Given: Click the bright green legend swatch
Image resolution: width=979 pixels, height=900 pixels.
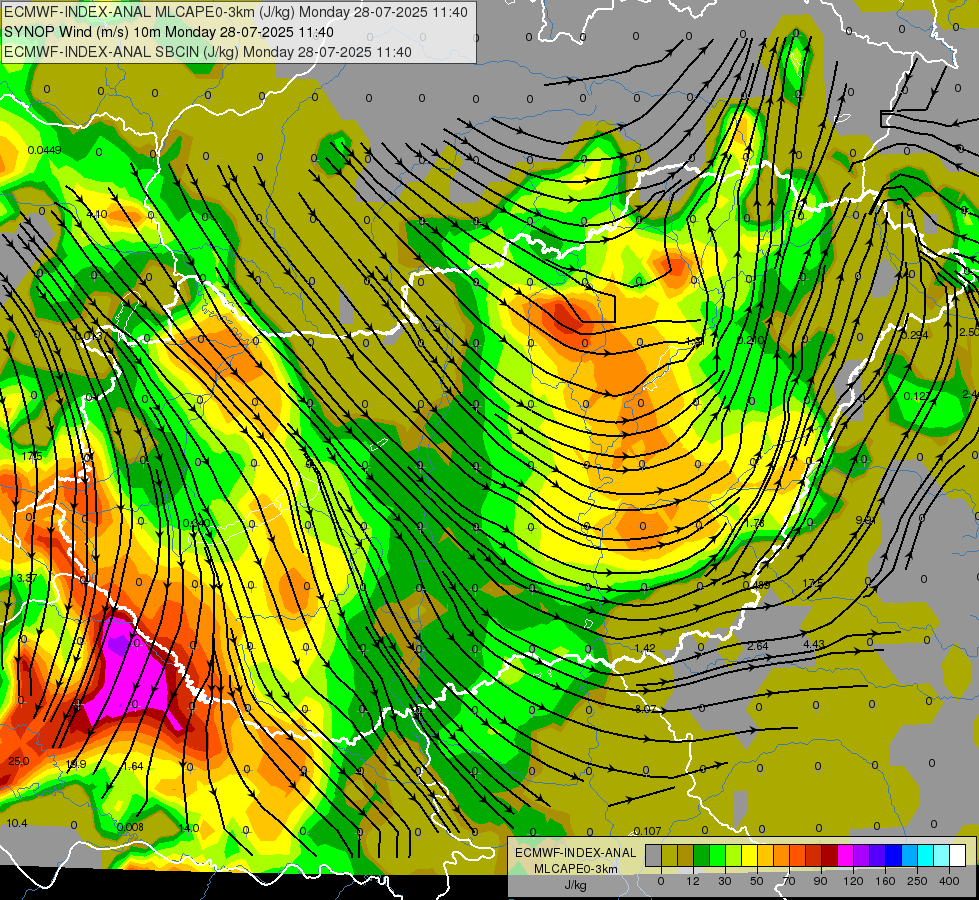Looking at the screenshot, I should pyautogui.click(x=717, y=856).
